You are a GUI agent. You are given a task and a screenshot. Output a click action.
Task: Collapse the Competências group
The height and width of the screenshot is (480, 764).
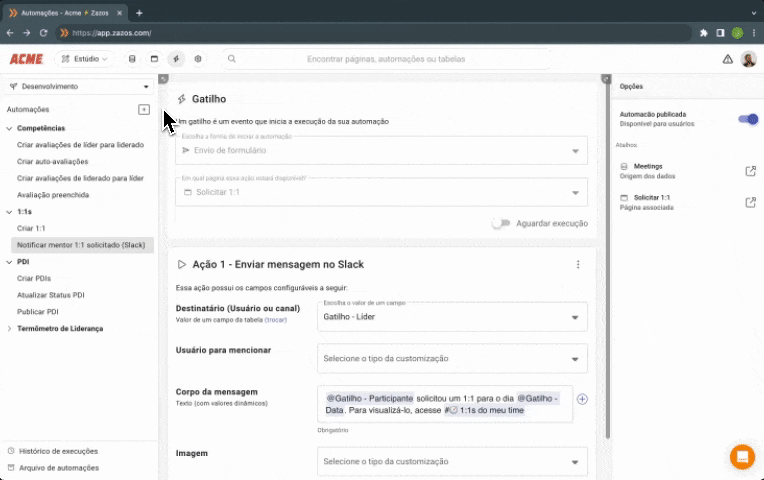[9, 129]
